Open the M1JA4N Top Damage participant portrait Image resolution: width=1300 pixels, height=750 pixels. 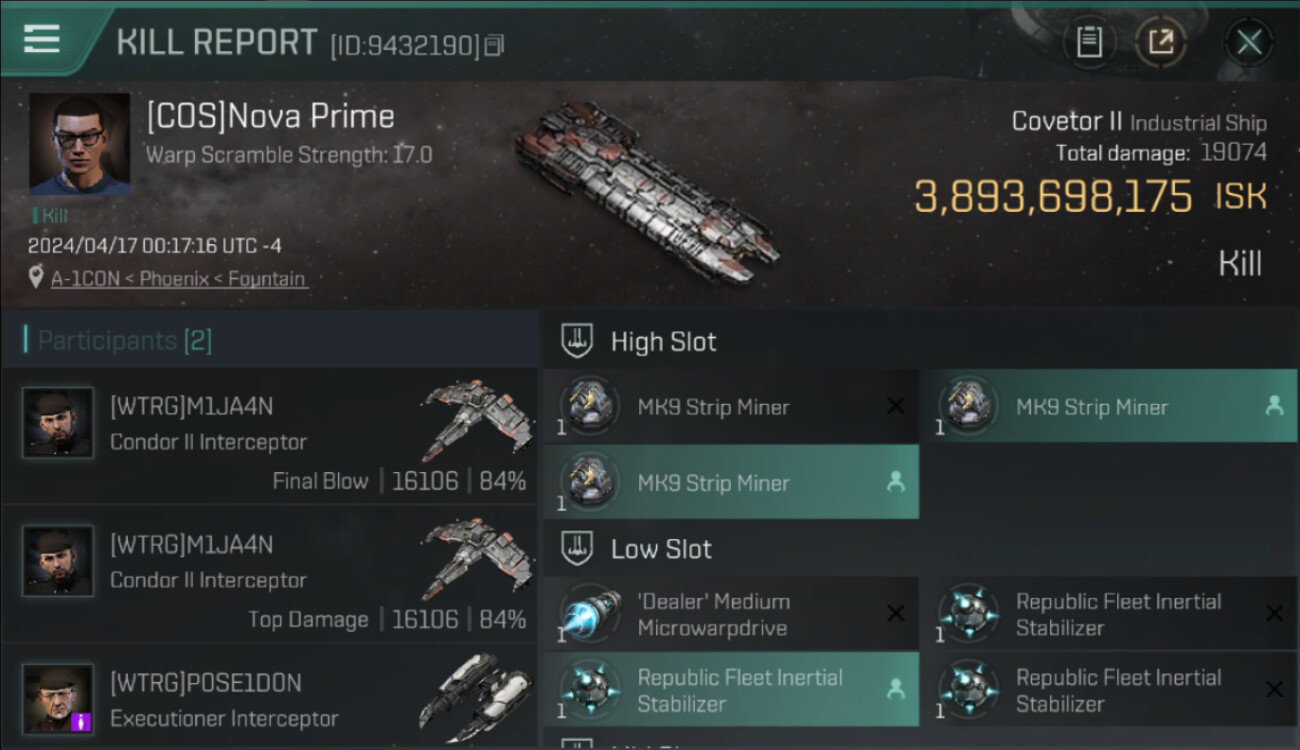[58, 562]
